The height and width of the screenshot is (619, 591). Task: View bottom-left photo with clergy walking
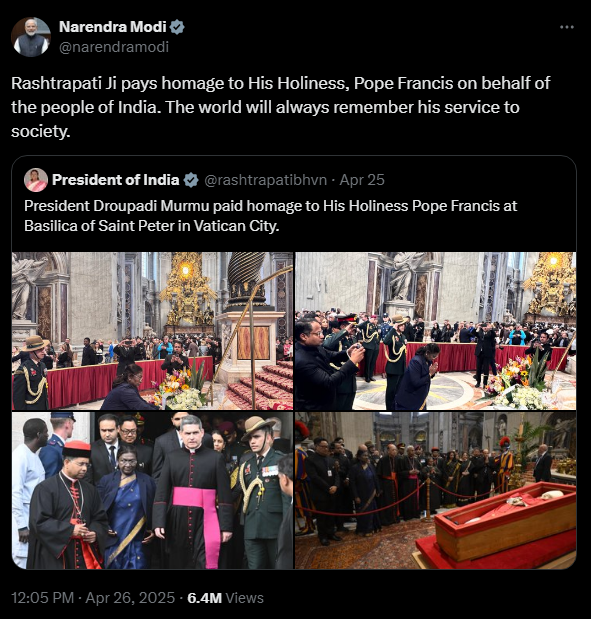click(x=152, y=490)
